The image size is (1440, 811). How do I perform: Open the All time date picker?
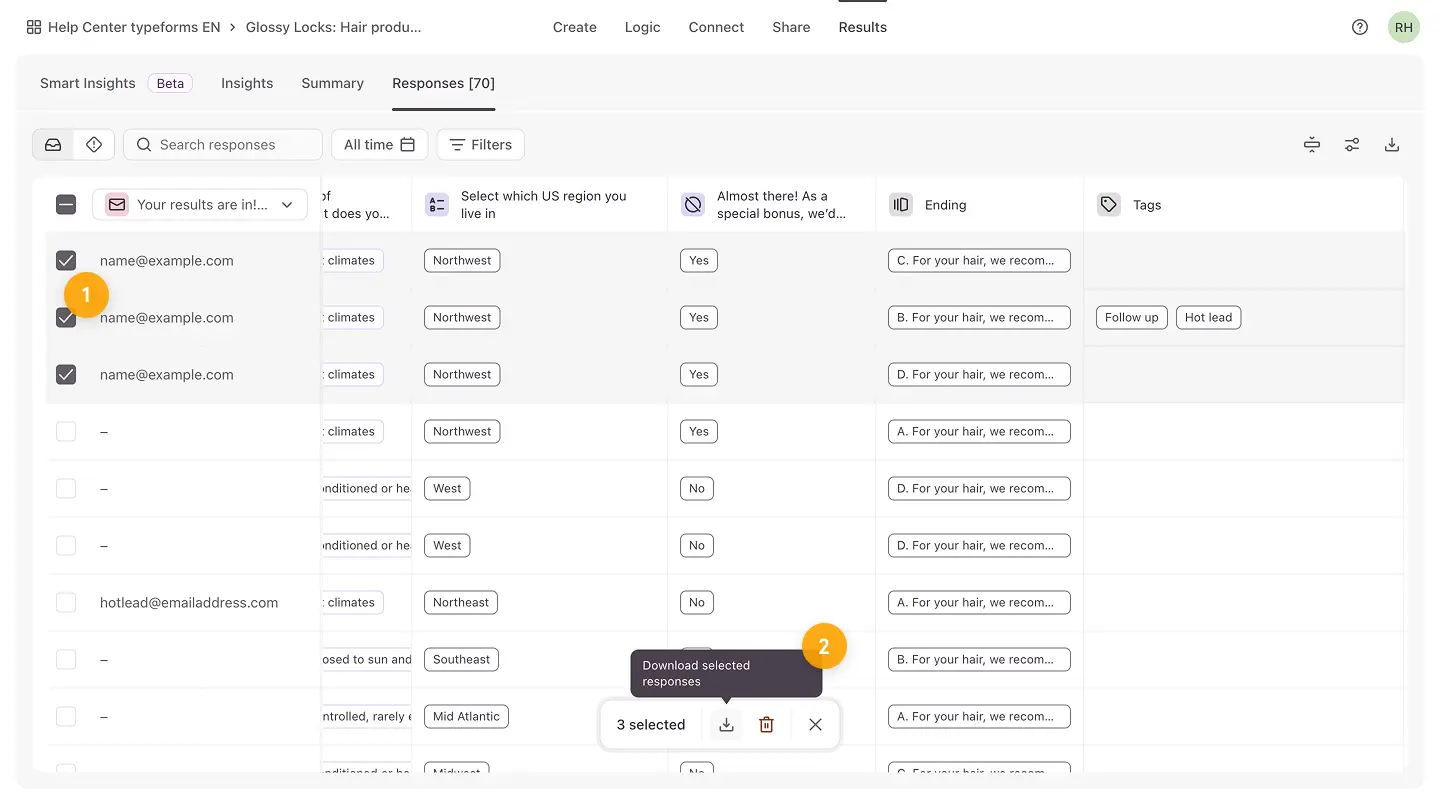(x=379, y=145)
